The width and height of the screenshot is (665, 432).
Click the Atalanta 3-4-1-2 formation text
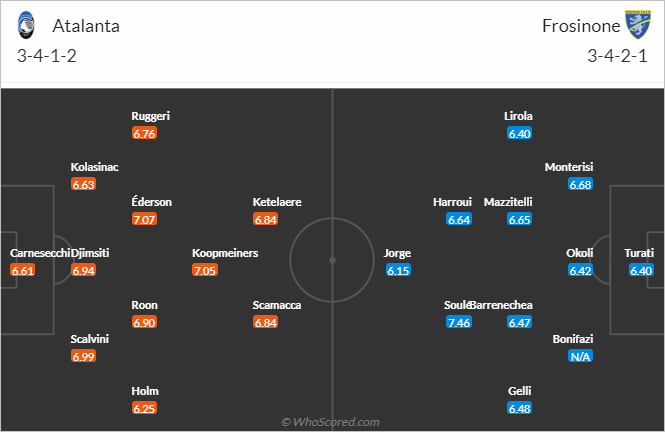(47, 55)
